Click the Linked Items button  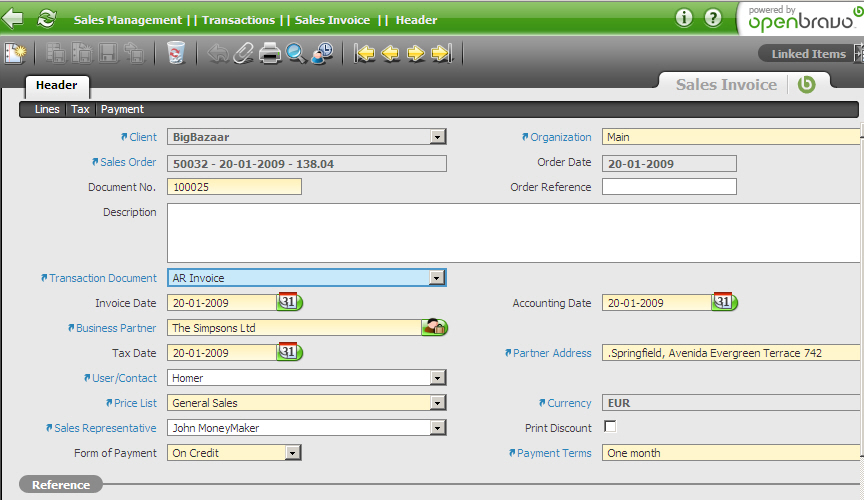(x=808, y=53)
